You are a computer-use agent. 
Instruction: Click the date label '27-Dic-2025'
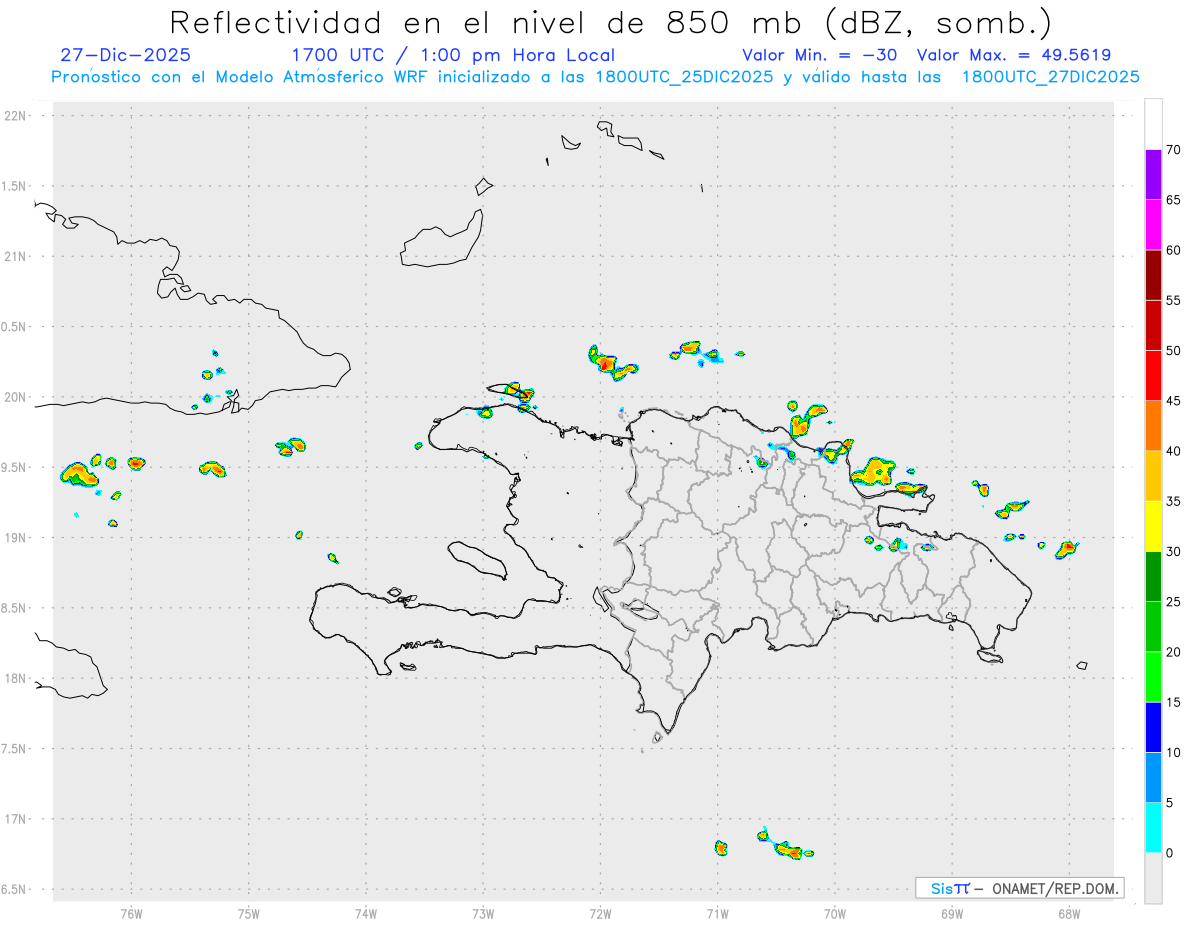(125, 55)
